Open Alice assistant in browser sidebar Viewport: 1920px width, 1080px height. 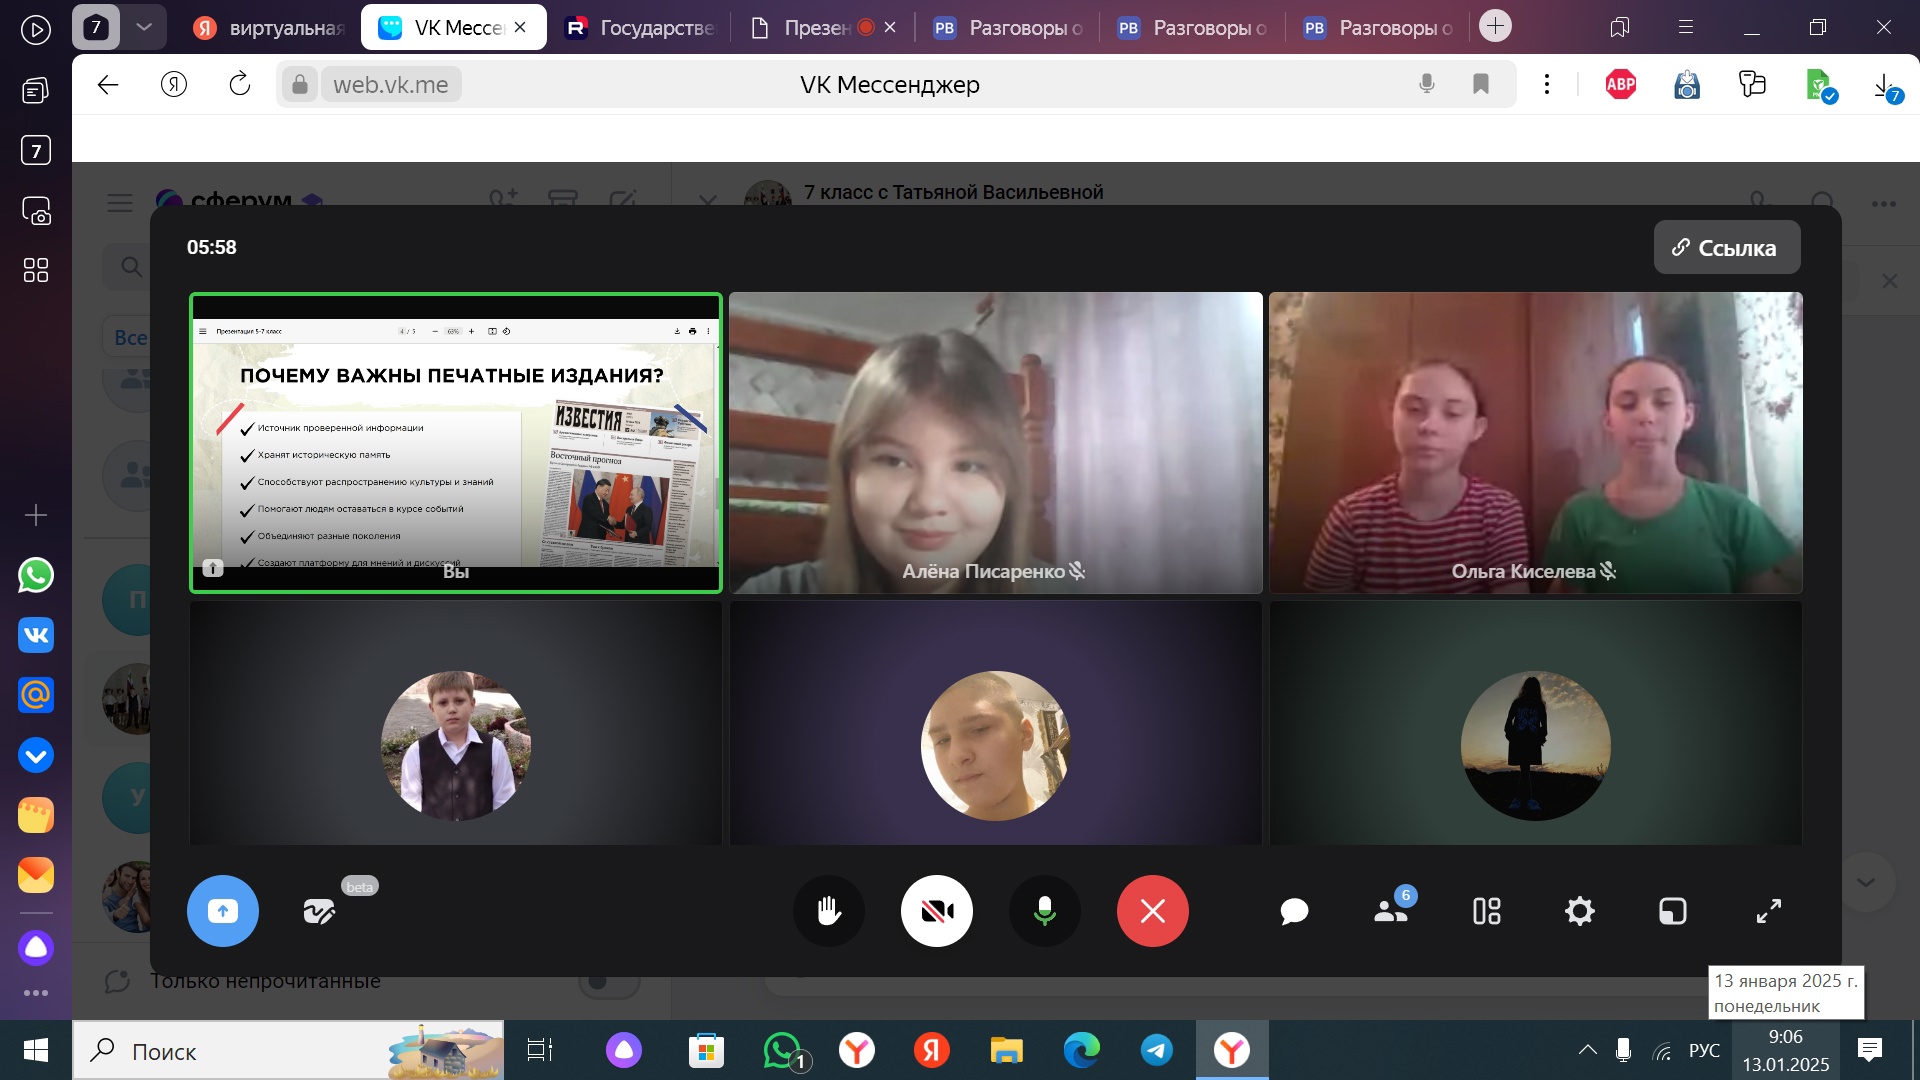36,947
